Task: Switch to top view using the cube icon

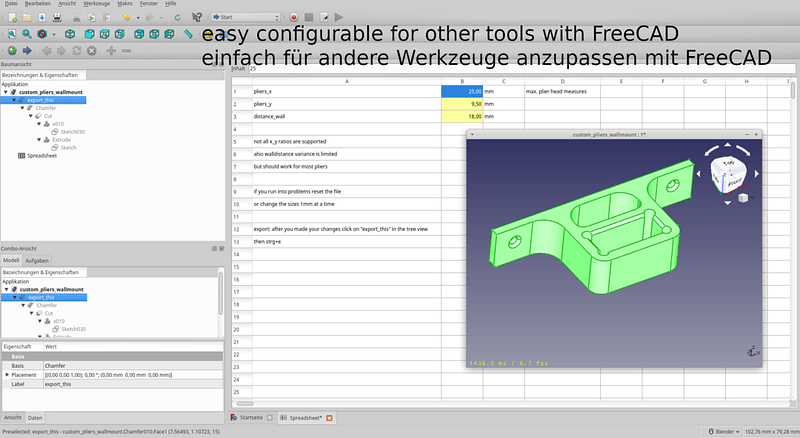Action: [x=105, y=34]
